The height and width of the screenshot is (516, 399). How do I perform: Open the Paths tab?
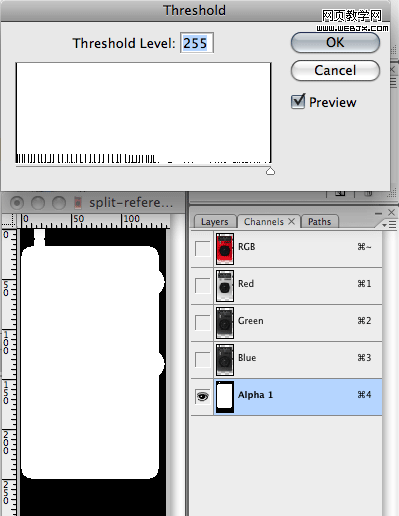click(319, 222)
